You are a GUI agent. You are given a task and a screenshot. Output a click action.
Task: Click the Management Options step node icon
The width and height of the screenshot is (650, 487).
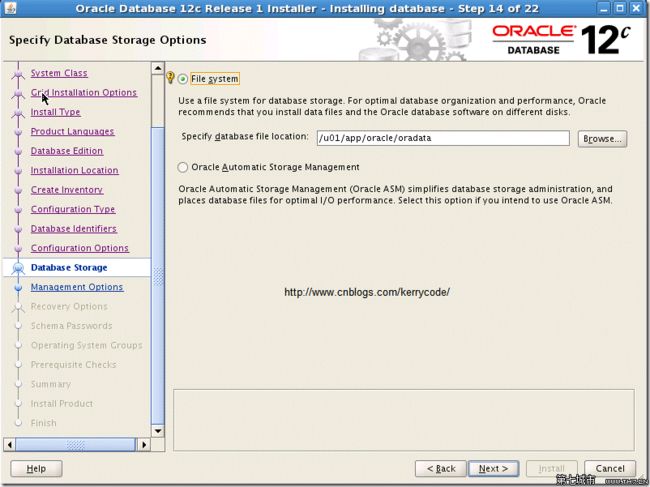click(x=18, y=287)
